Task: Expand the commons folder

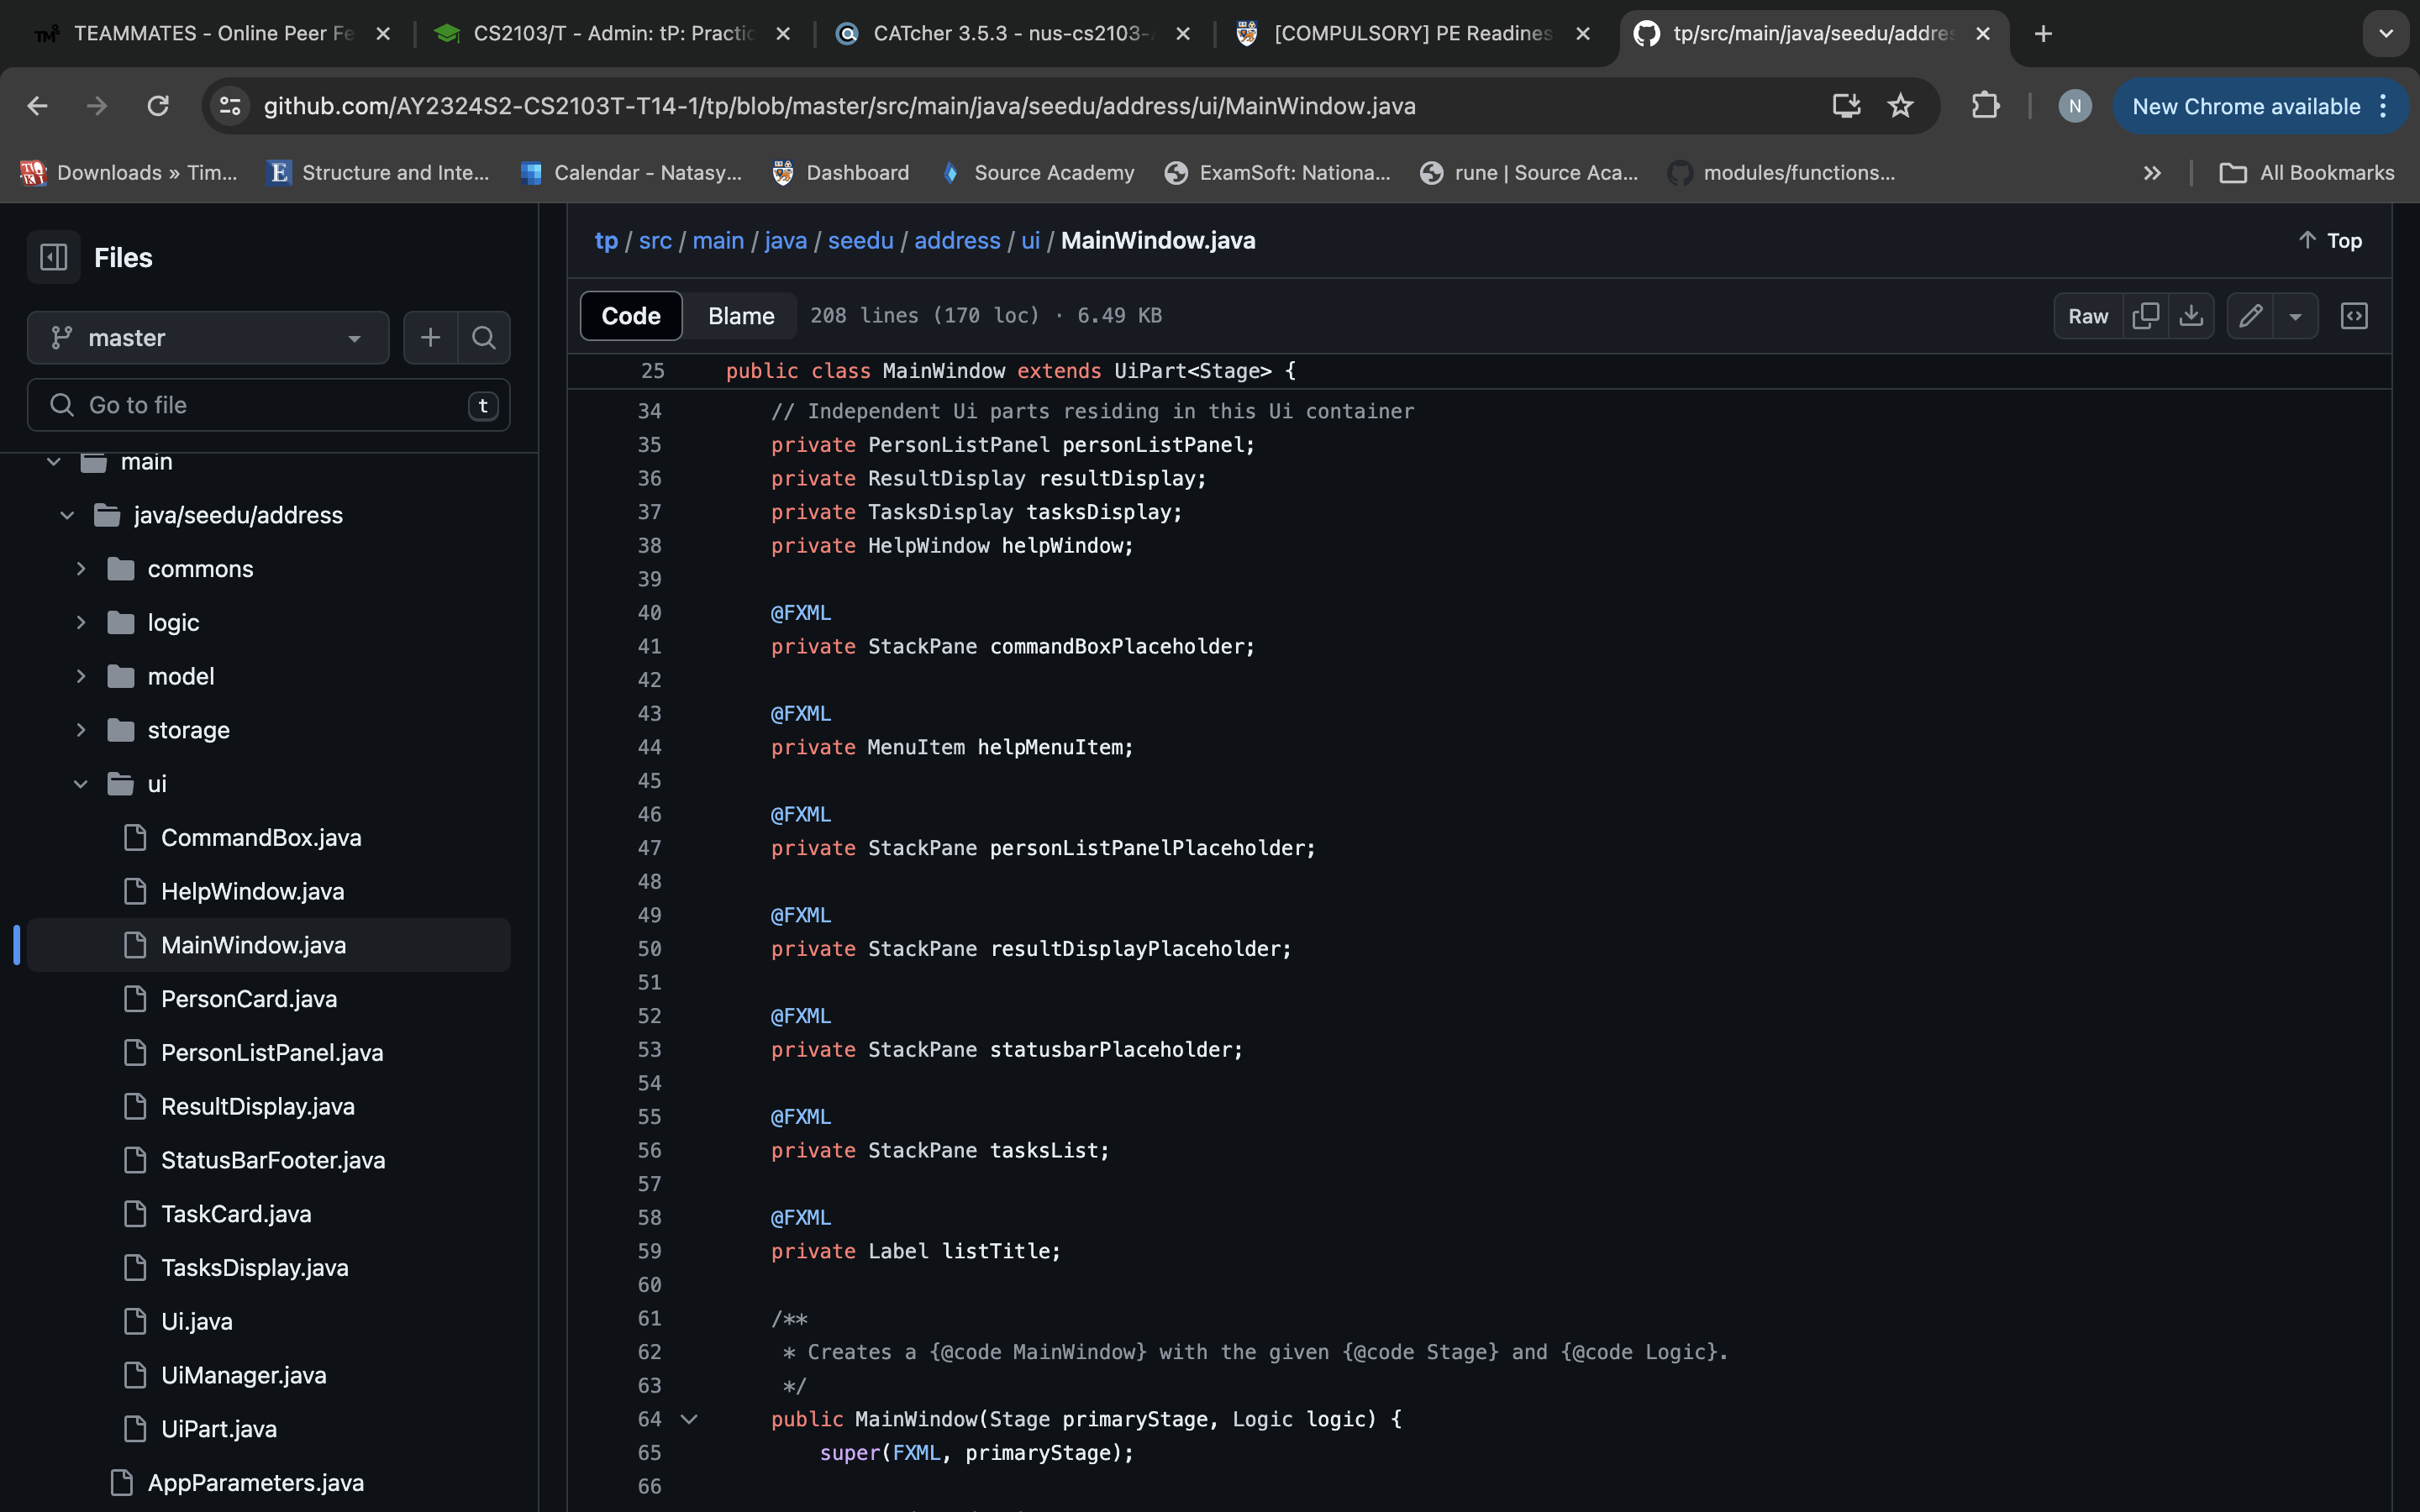Action: pos(81,569)
